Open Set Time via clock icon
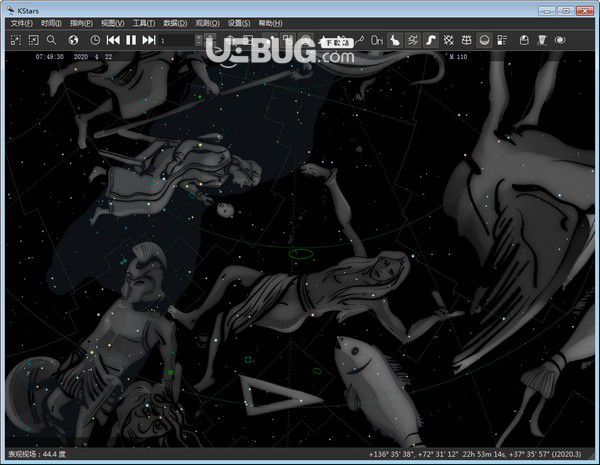The width and height of the screenshot is (600, 465). (95, 40)
